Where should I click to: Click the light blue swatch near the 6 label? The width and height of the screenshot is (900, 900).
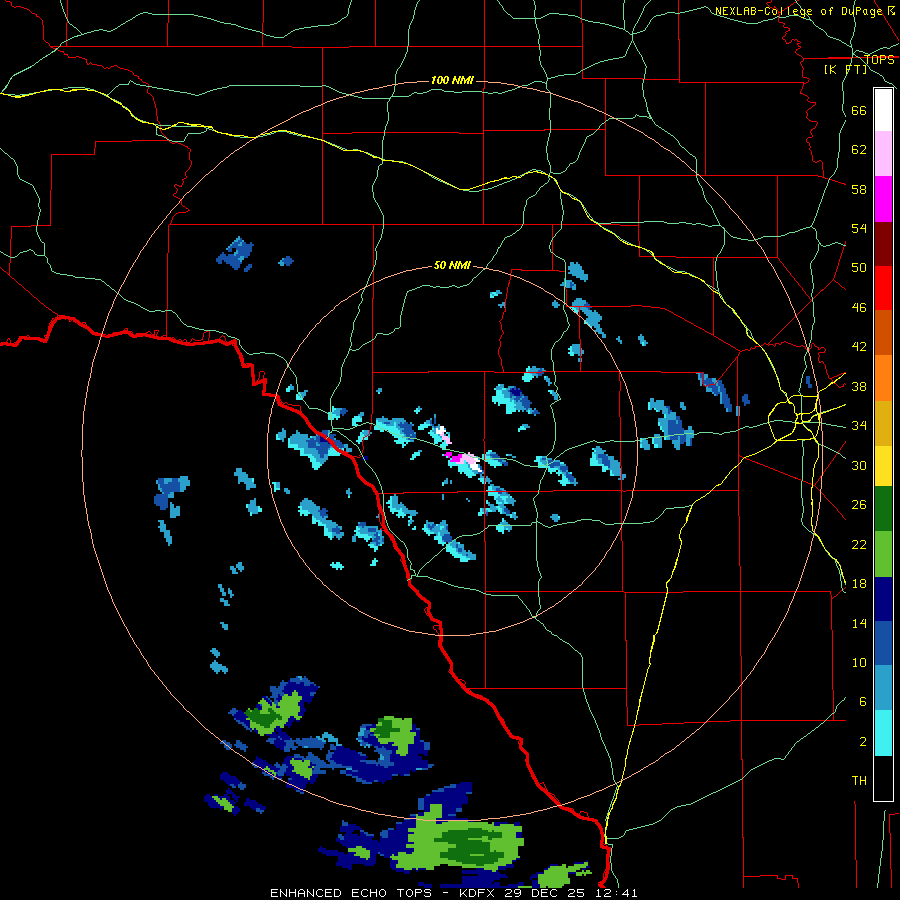883,688
